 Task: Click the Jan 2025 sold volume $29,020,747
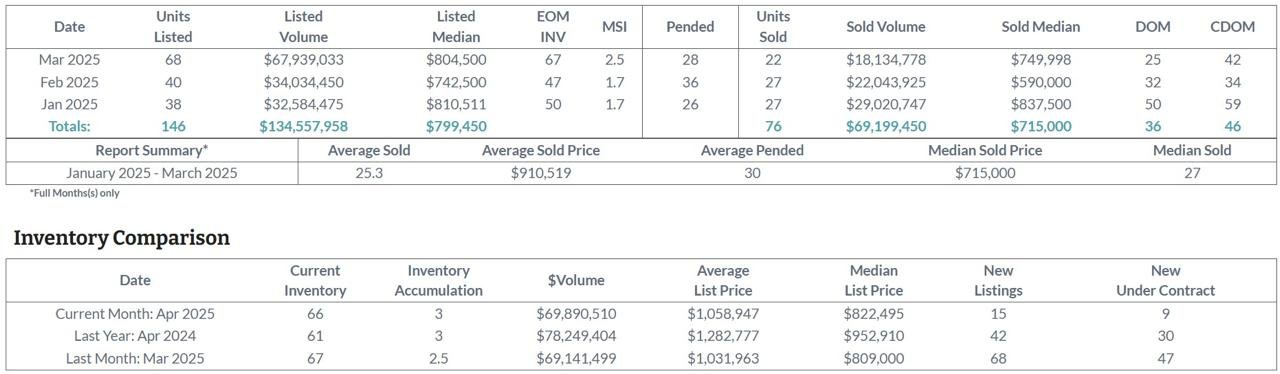pyautogui.click(x=886, y=104)
